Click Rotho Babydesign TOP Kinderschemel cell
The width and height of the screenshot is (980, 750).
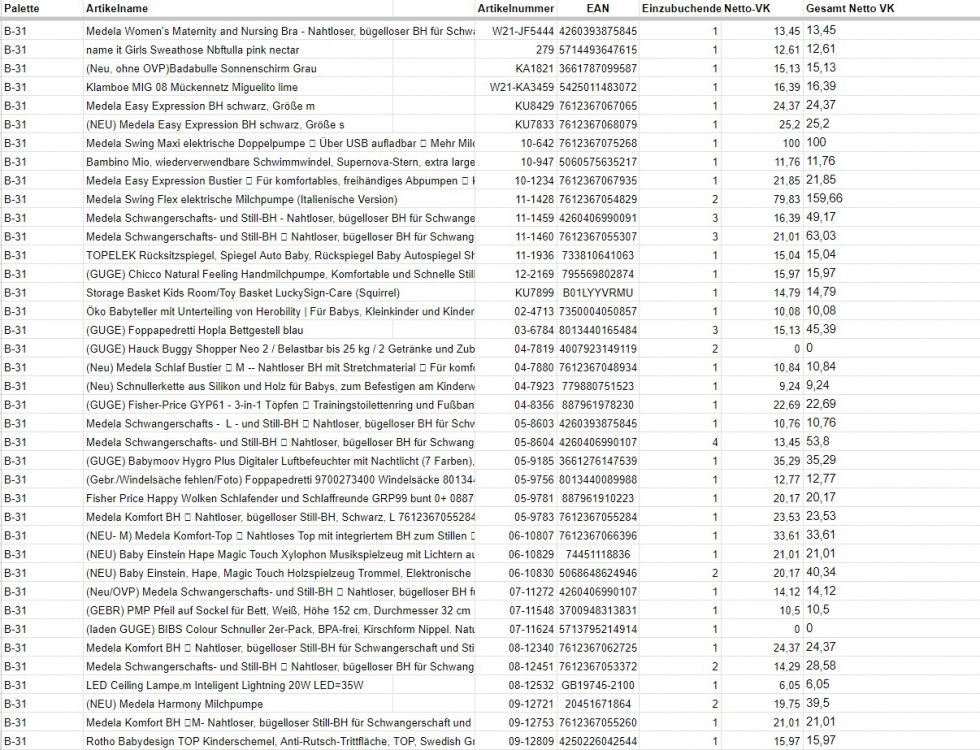[x=280, y=742]
